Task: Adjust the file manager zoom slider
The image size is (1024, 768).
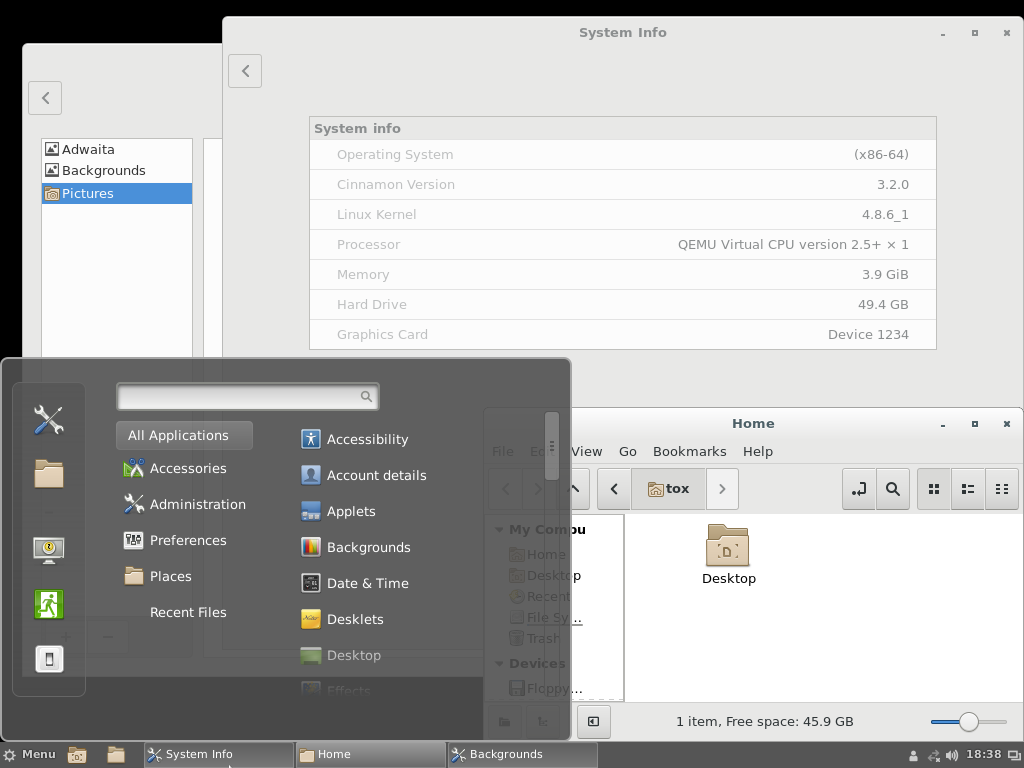Action: [x=968, y=721]
